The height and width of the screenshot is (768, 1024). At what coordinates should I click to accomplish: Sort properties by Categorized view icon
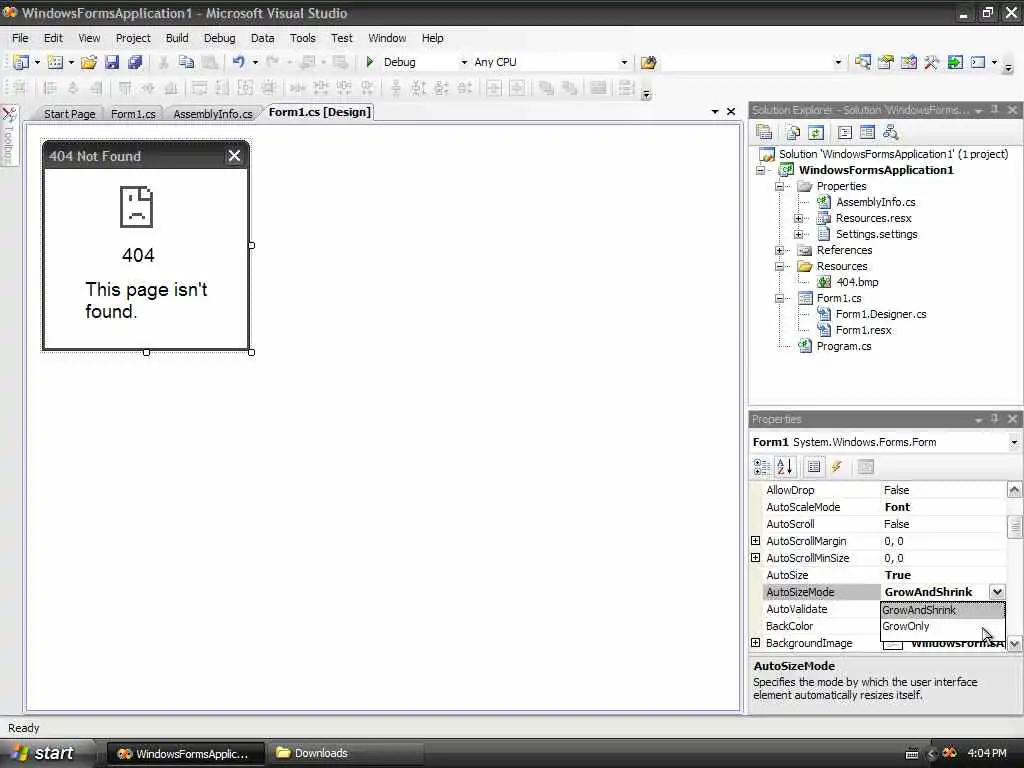click(x=761, y=466)
